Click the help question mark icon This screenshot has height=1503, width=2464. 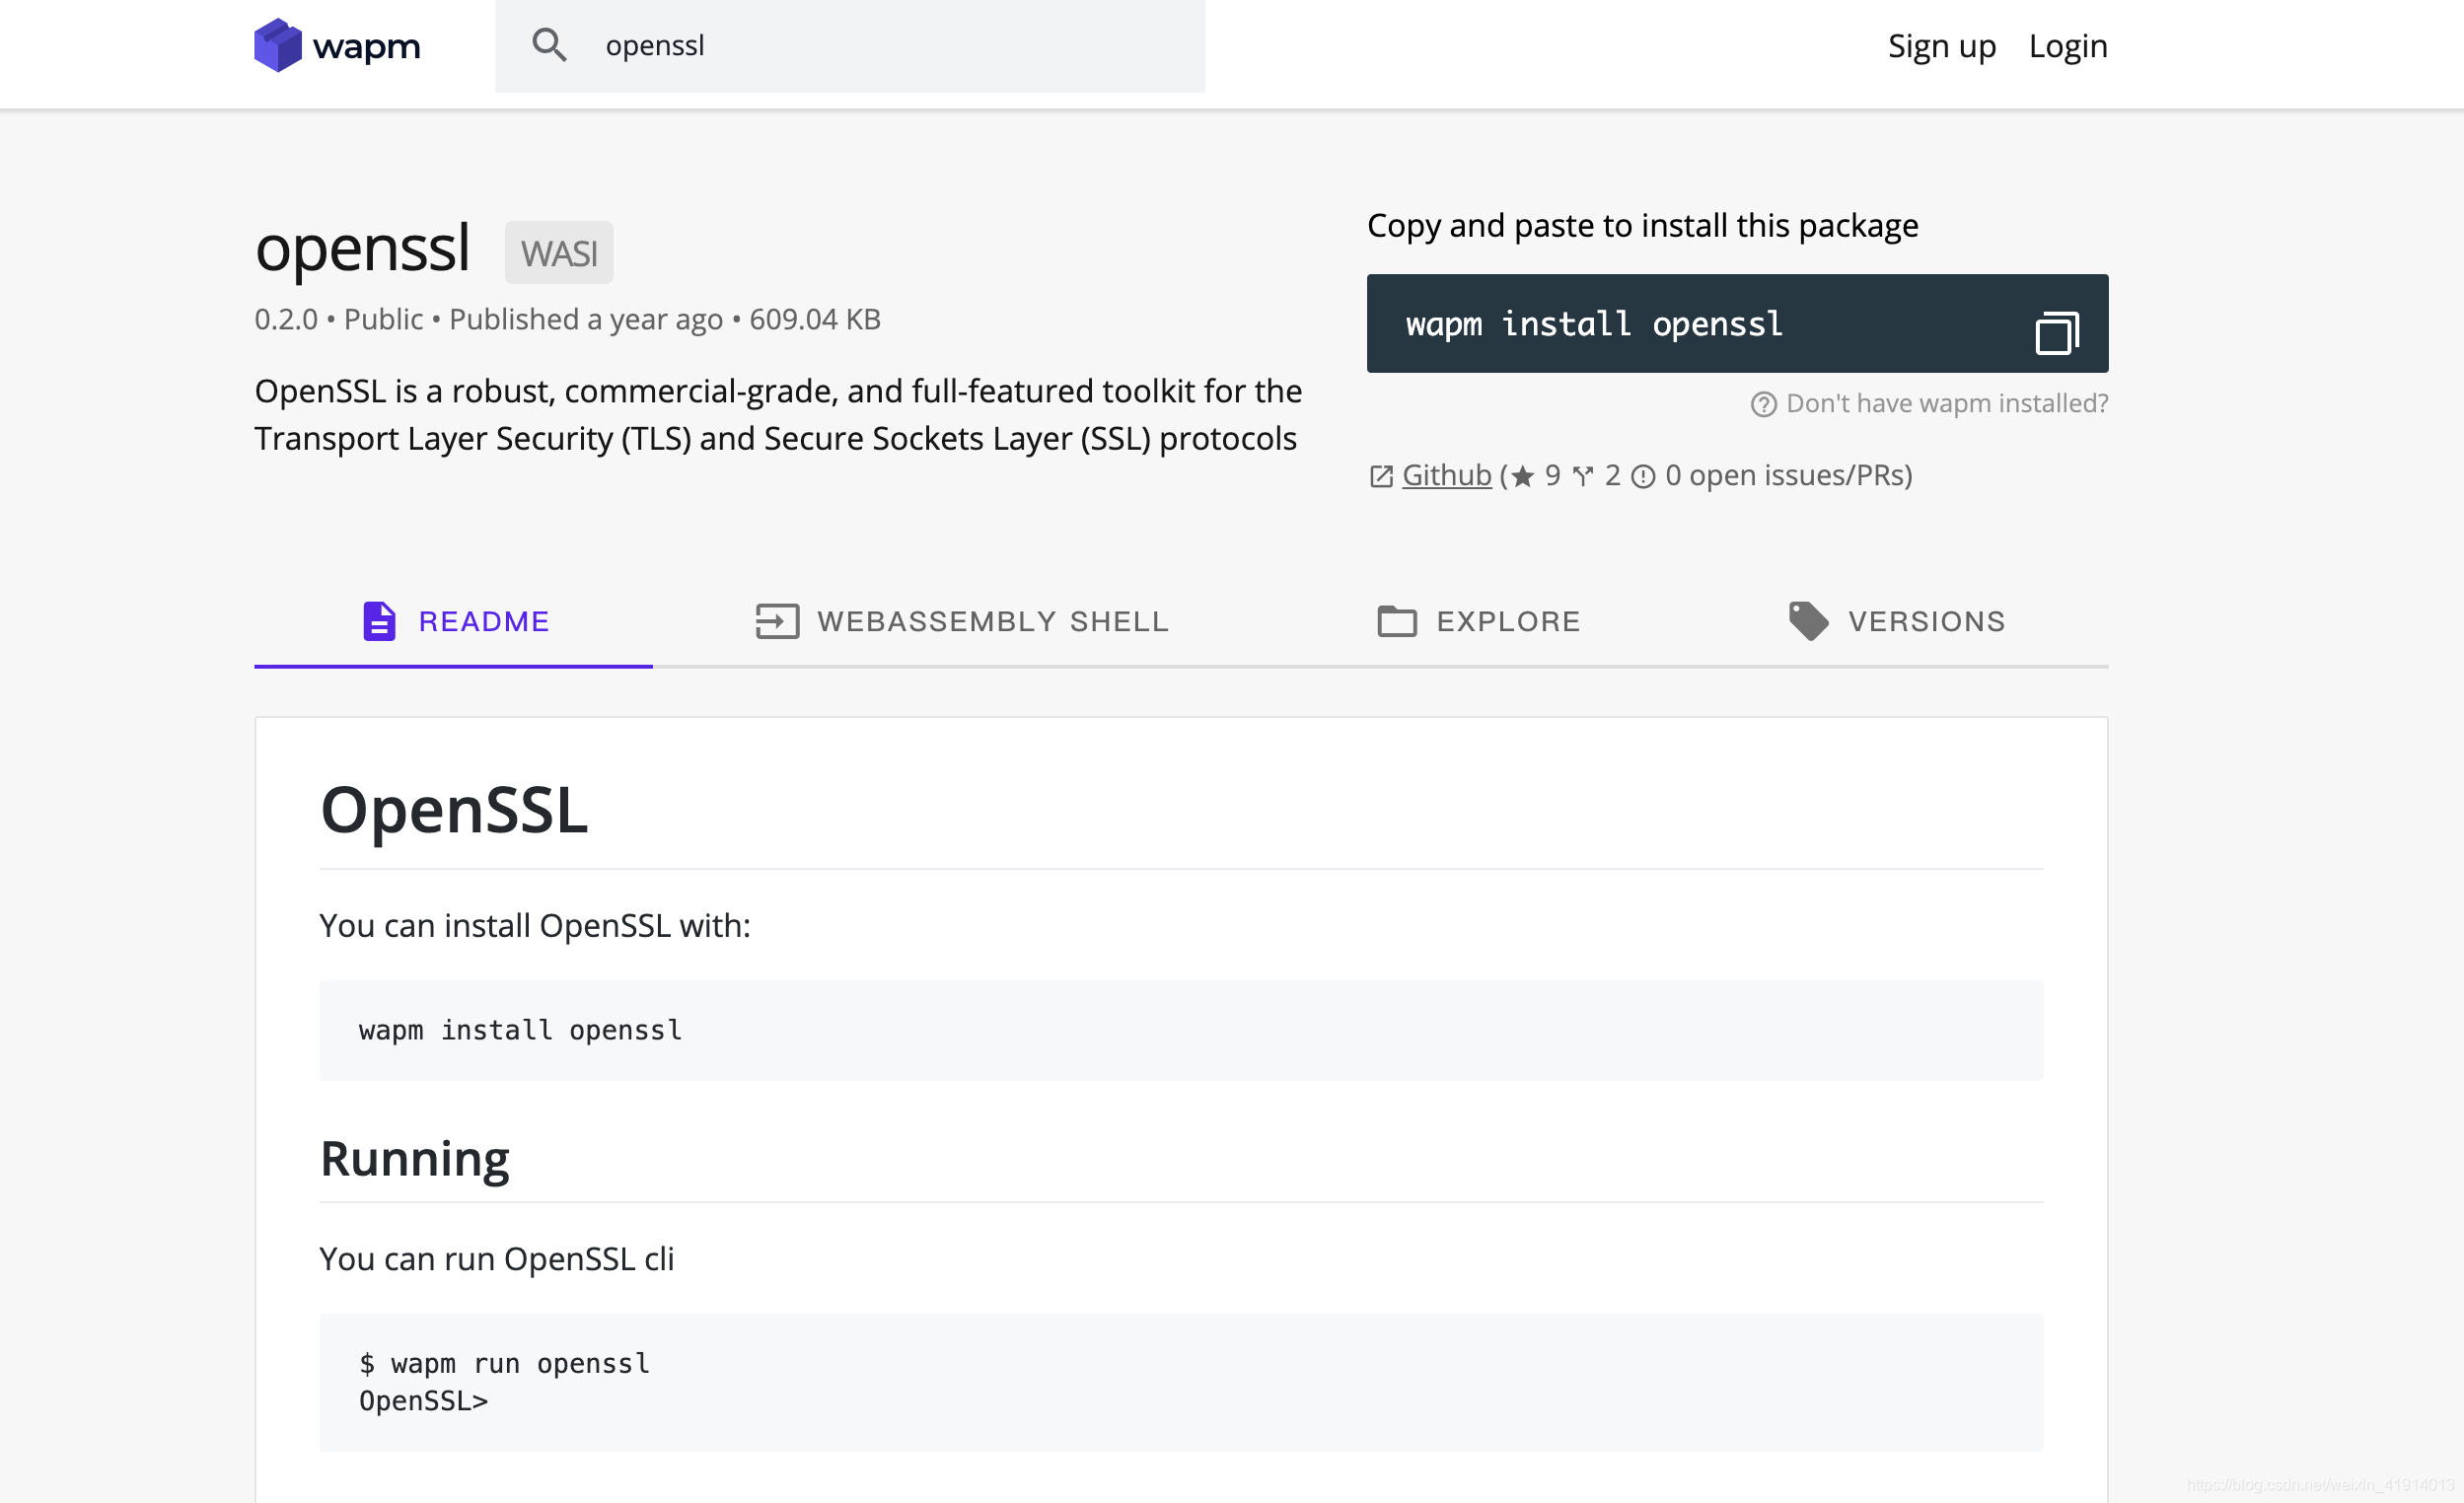pos(1763,404)
